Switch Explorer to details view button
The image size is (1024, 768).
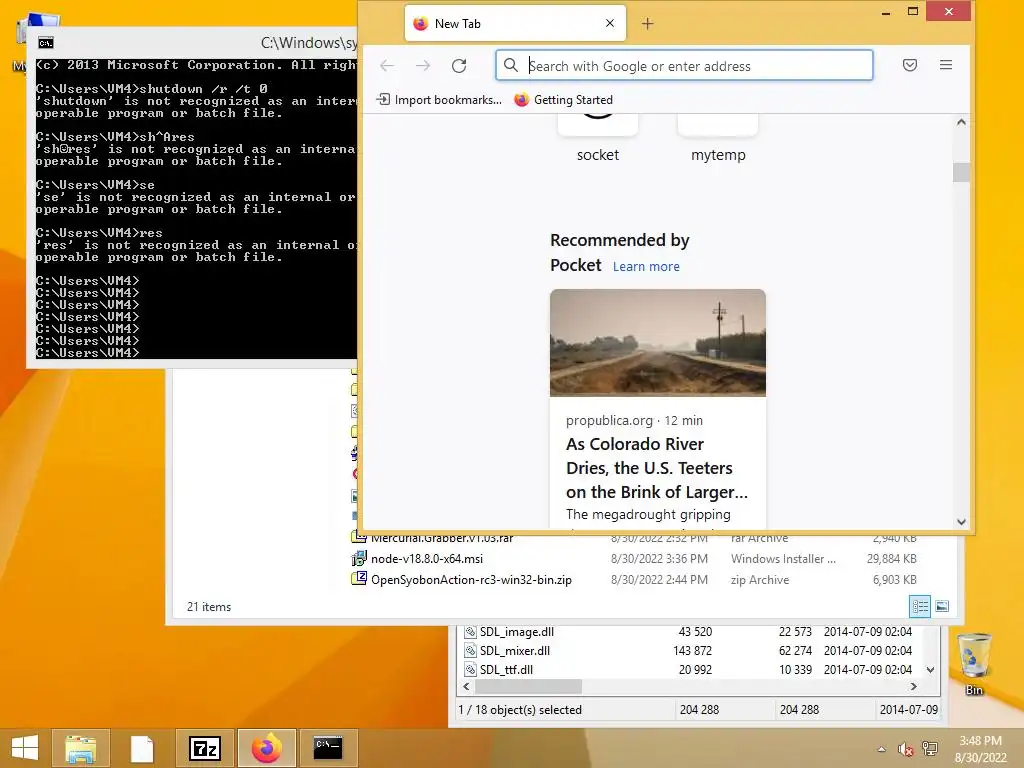click(x=920, y=606)
